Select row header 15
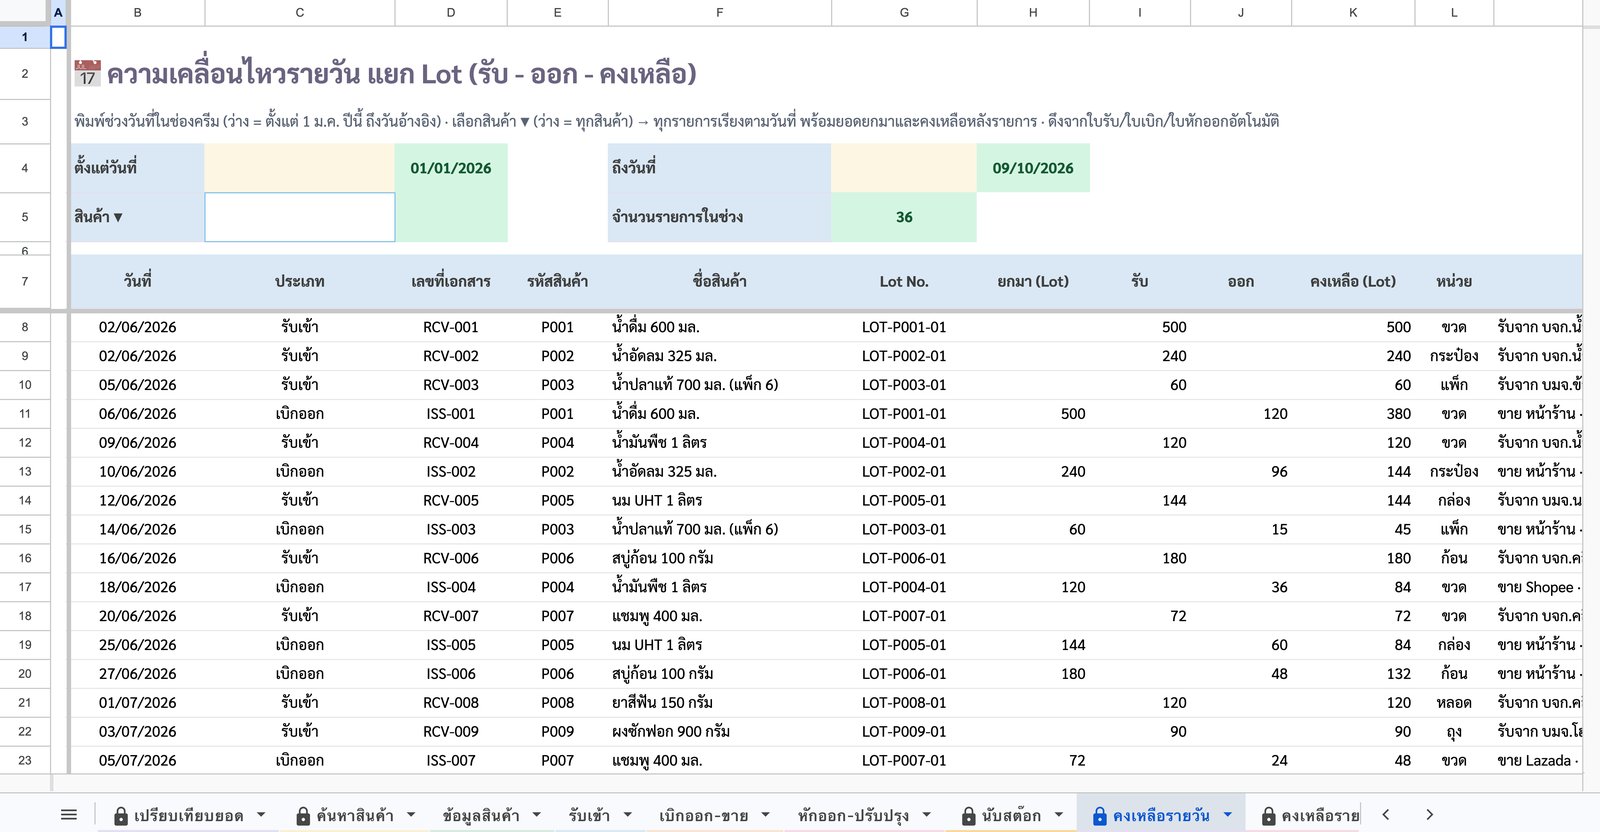 25,529
